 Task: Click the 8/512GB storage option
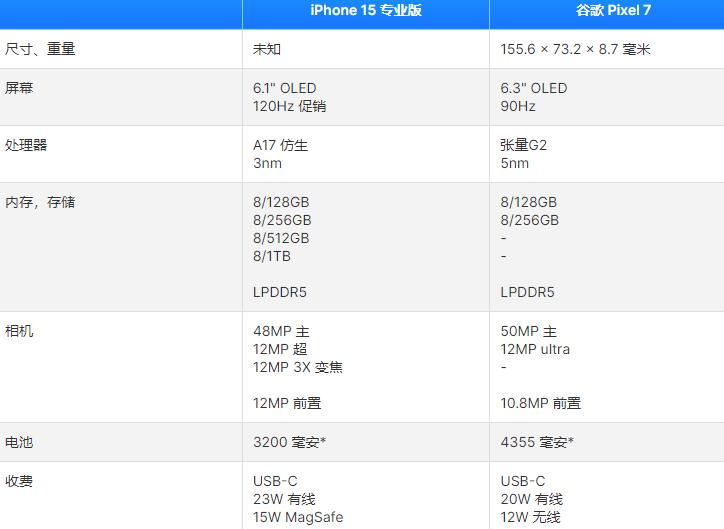pos(281,238)
